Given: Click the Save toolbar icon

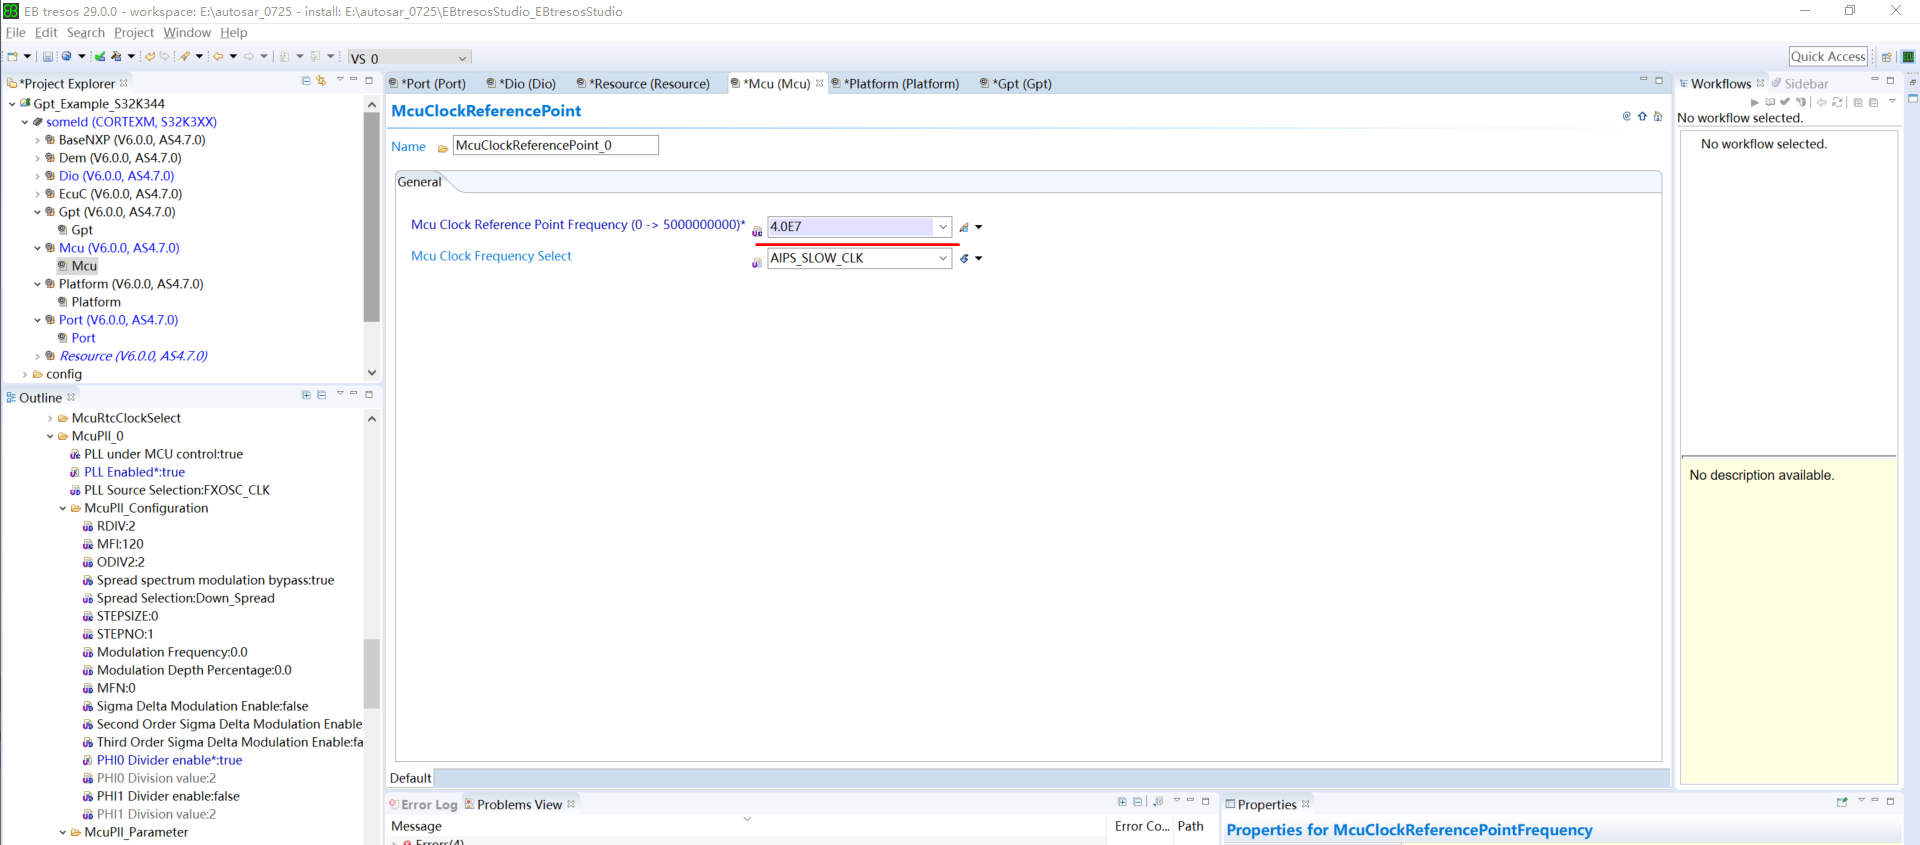Looking at the screenshot, I should pyautogui.click(x=47, y=57).
